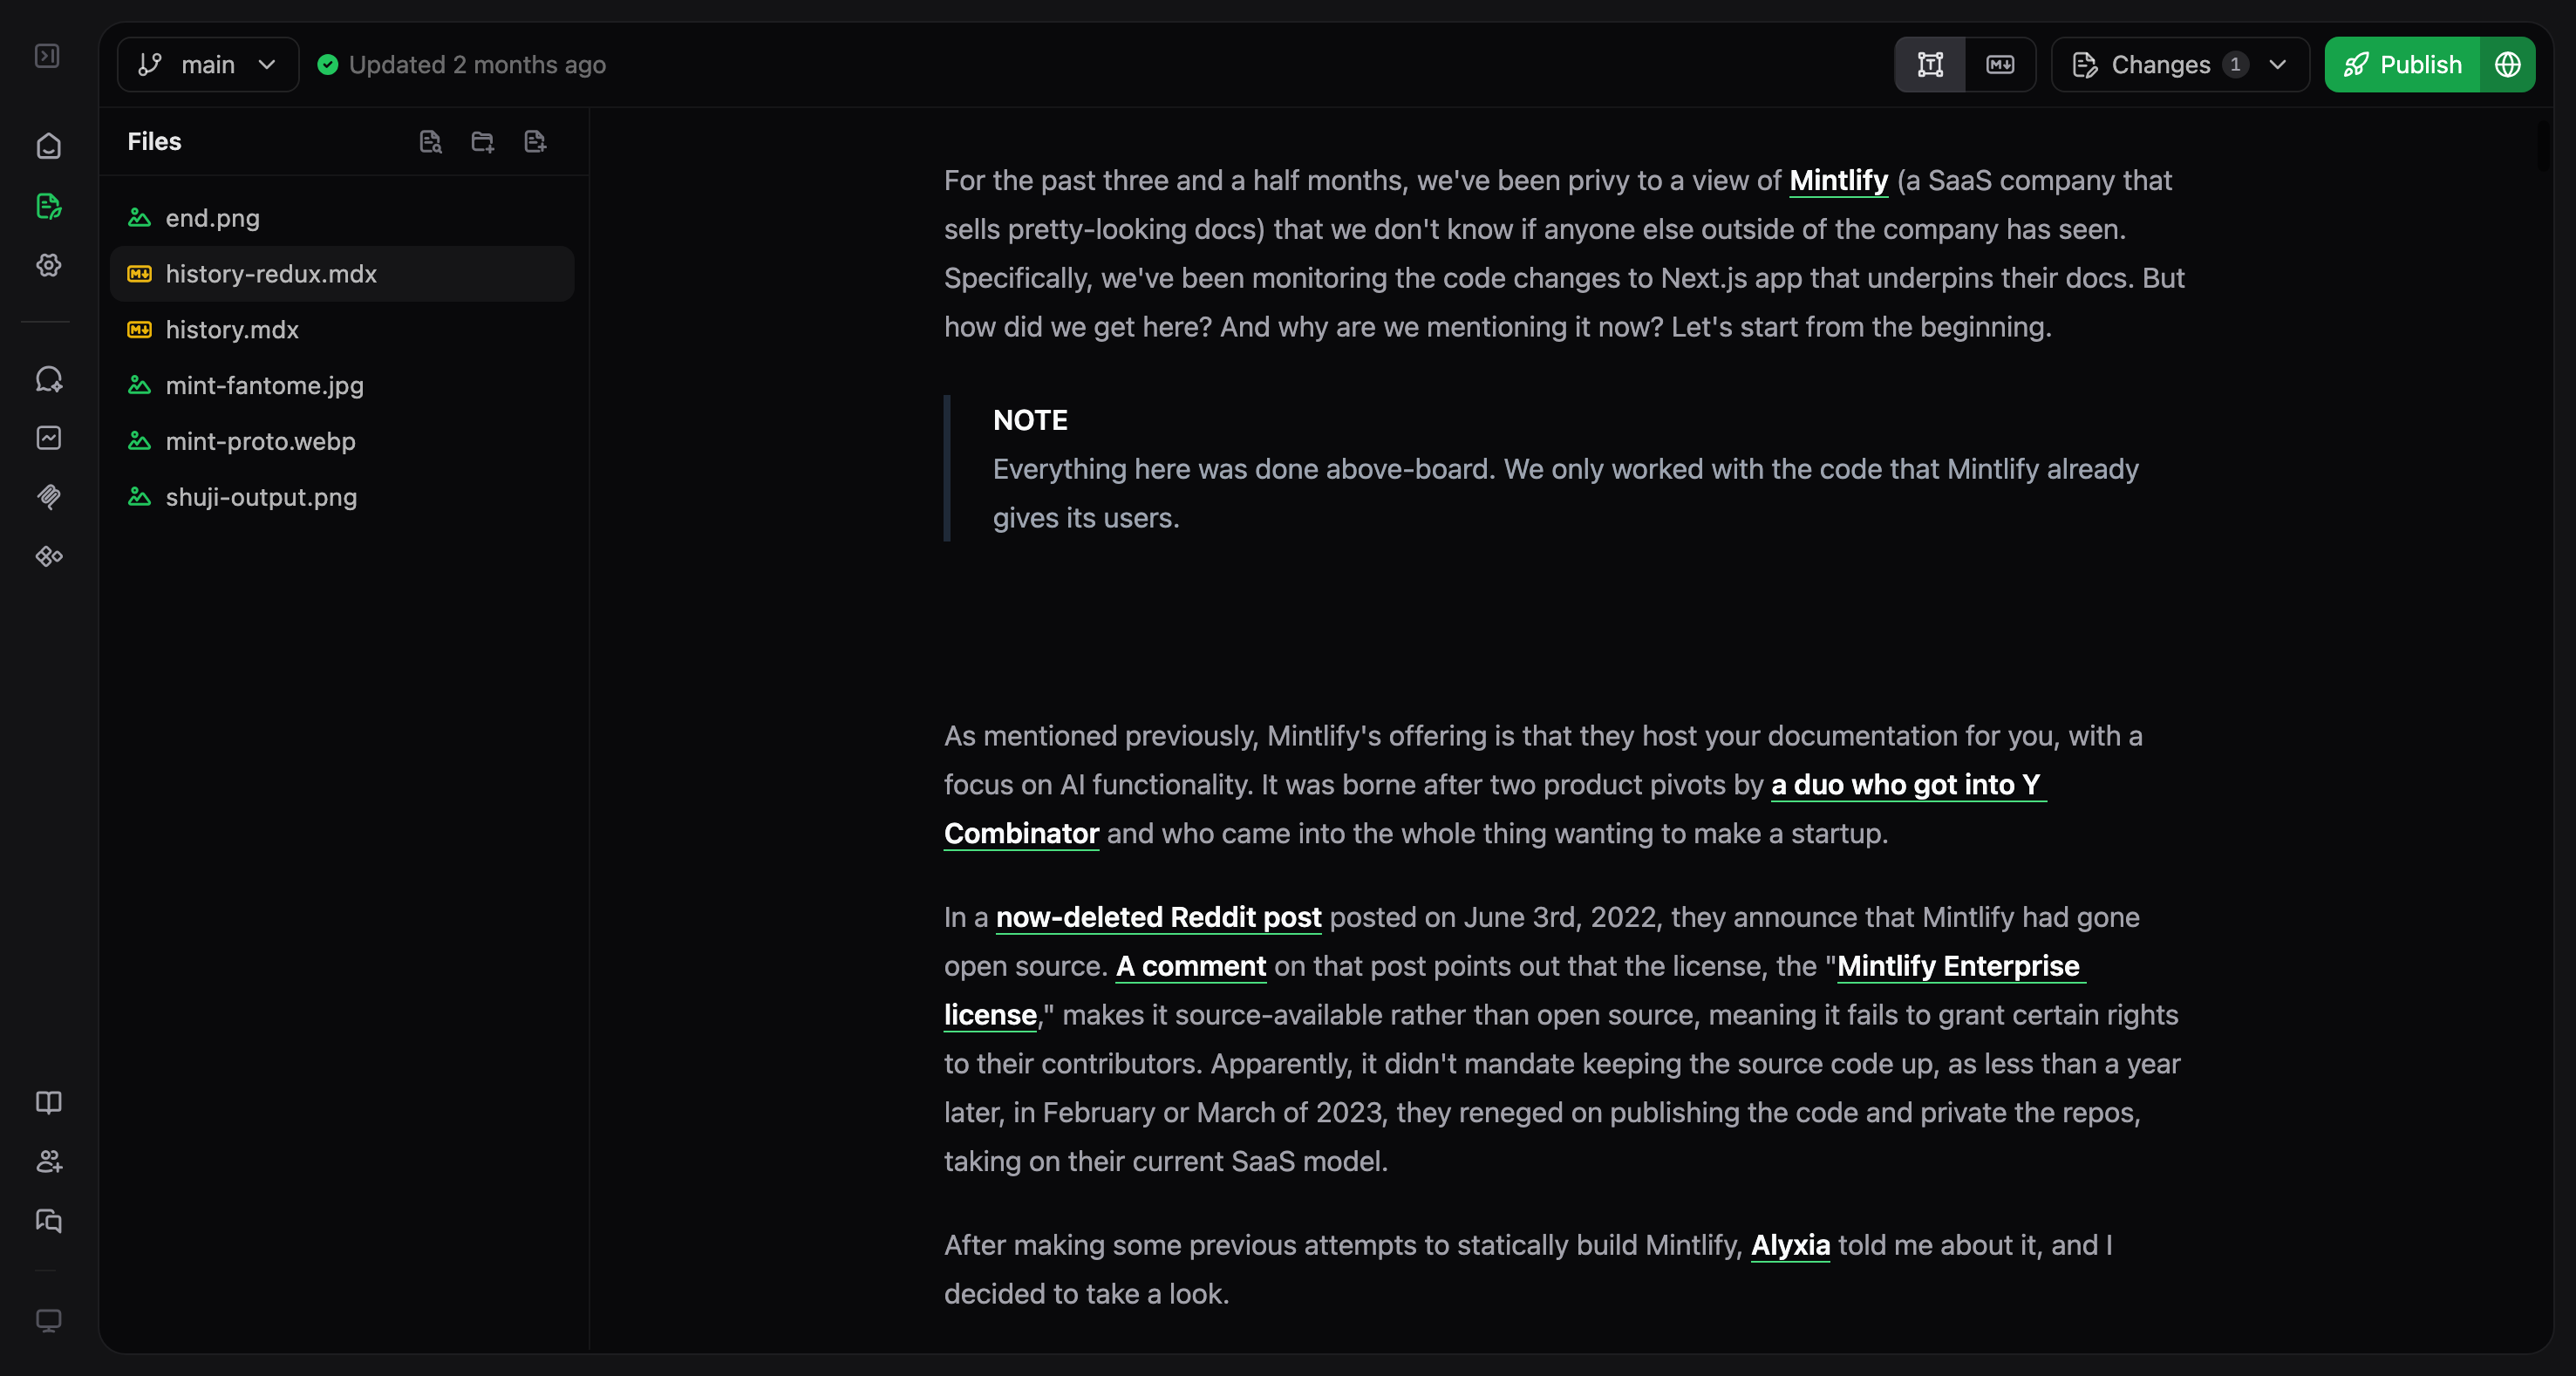Toggle the site preview monitor icon
Image resolution: width=2576 pixels, height=1376 pixels.
(x=48, y=1320)
